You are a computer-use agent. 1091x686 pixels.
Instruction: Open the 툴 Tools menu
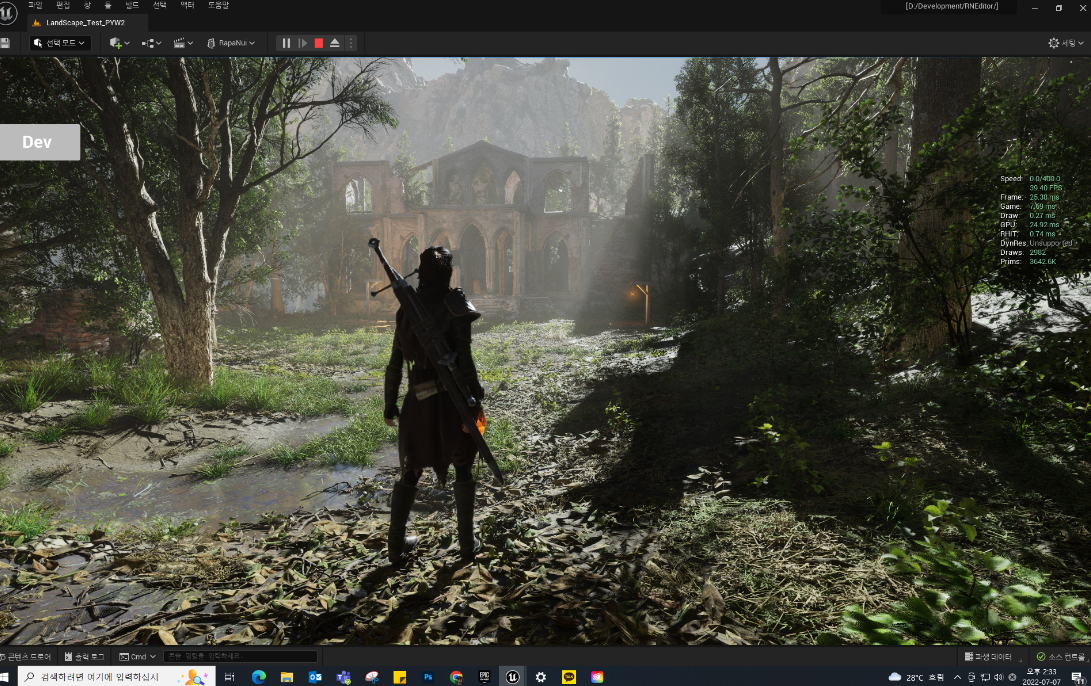tap(108, 5)
